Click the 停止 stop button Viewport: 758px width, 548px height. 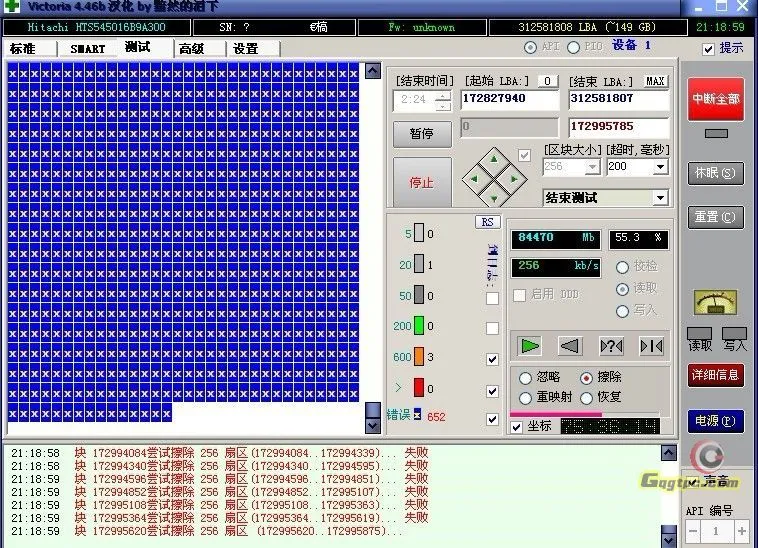tap(422, 182)
